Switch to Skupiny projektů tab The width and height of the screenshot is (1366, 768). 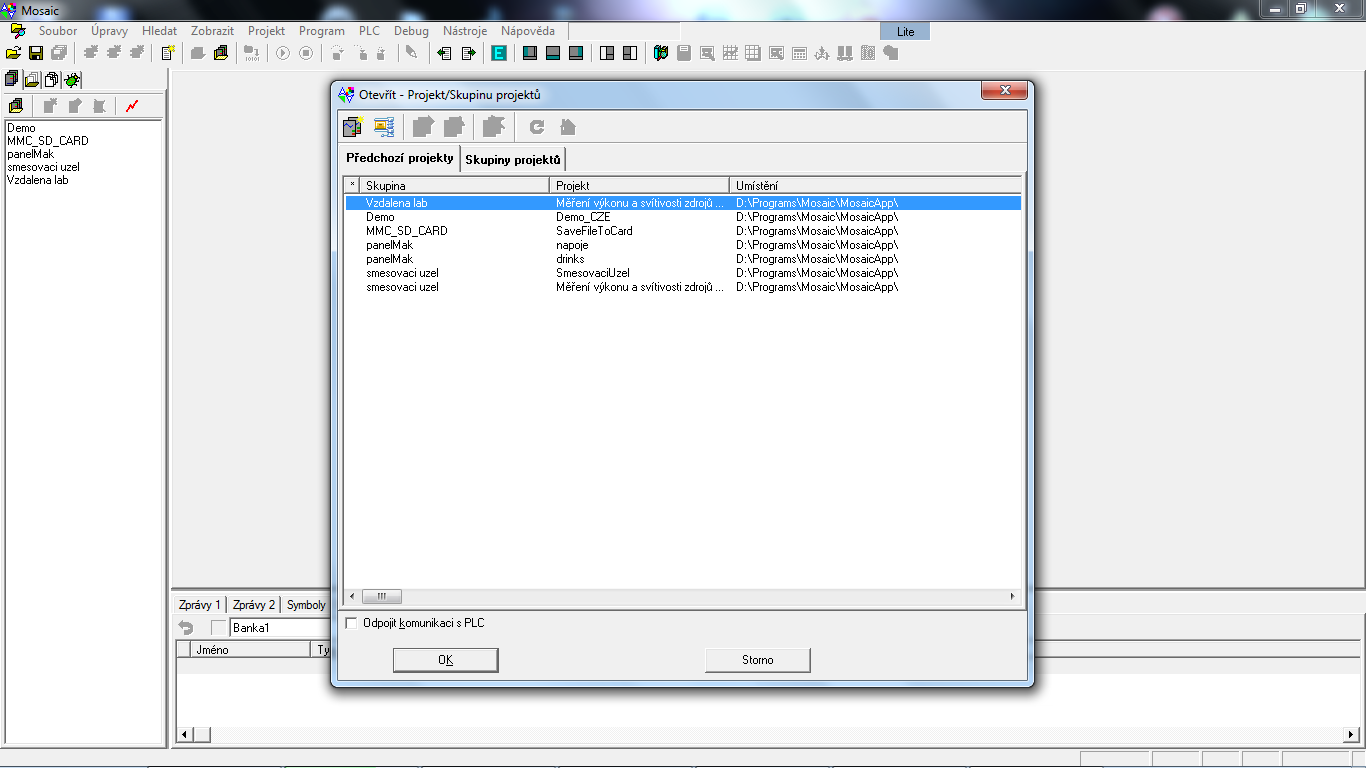point(513,159)
